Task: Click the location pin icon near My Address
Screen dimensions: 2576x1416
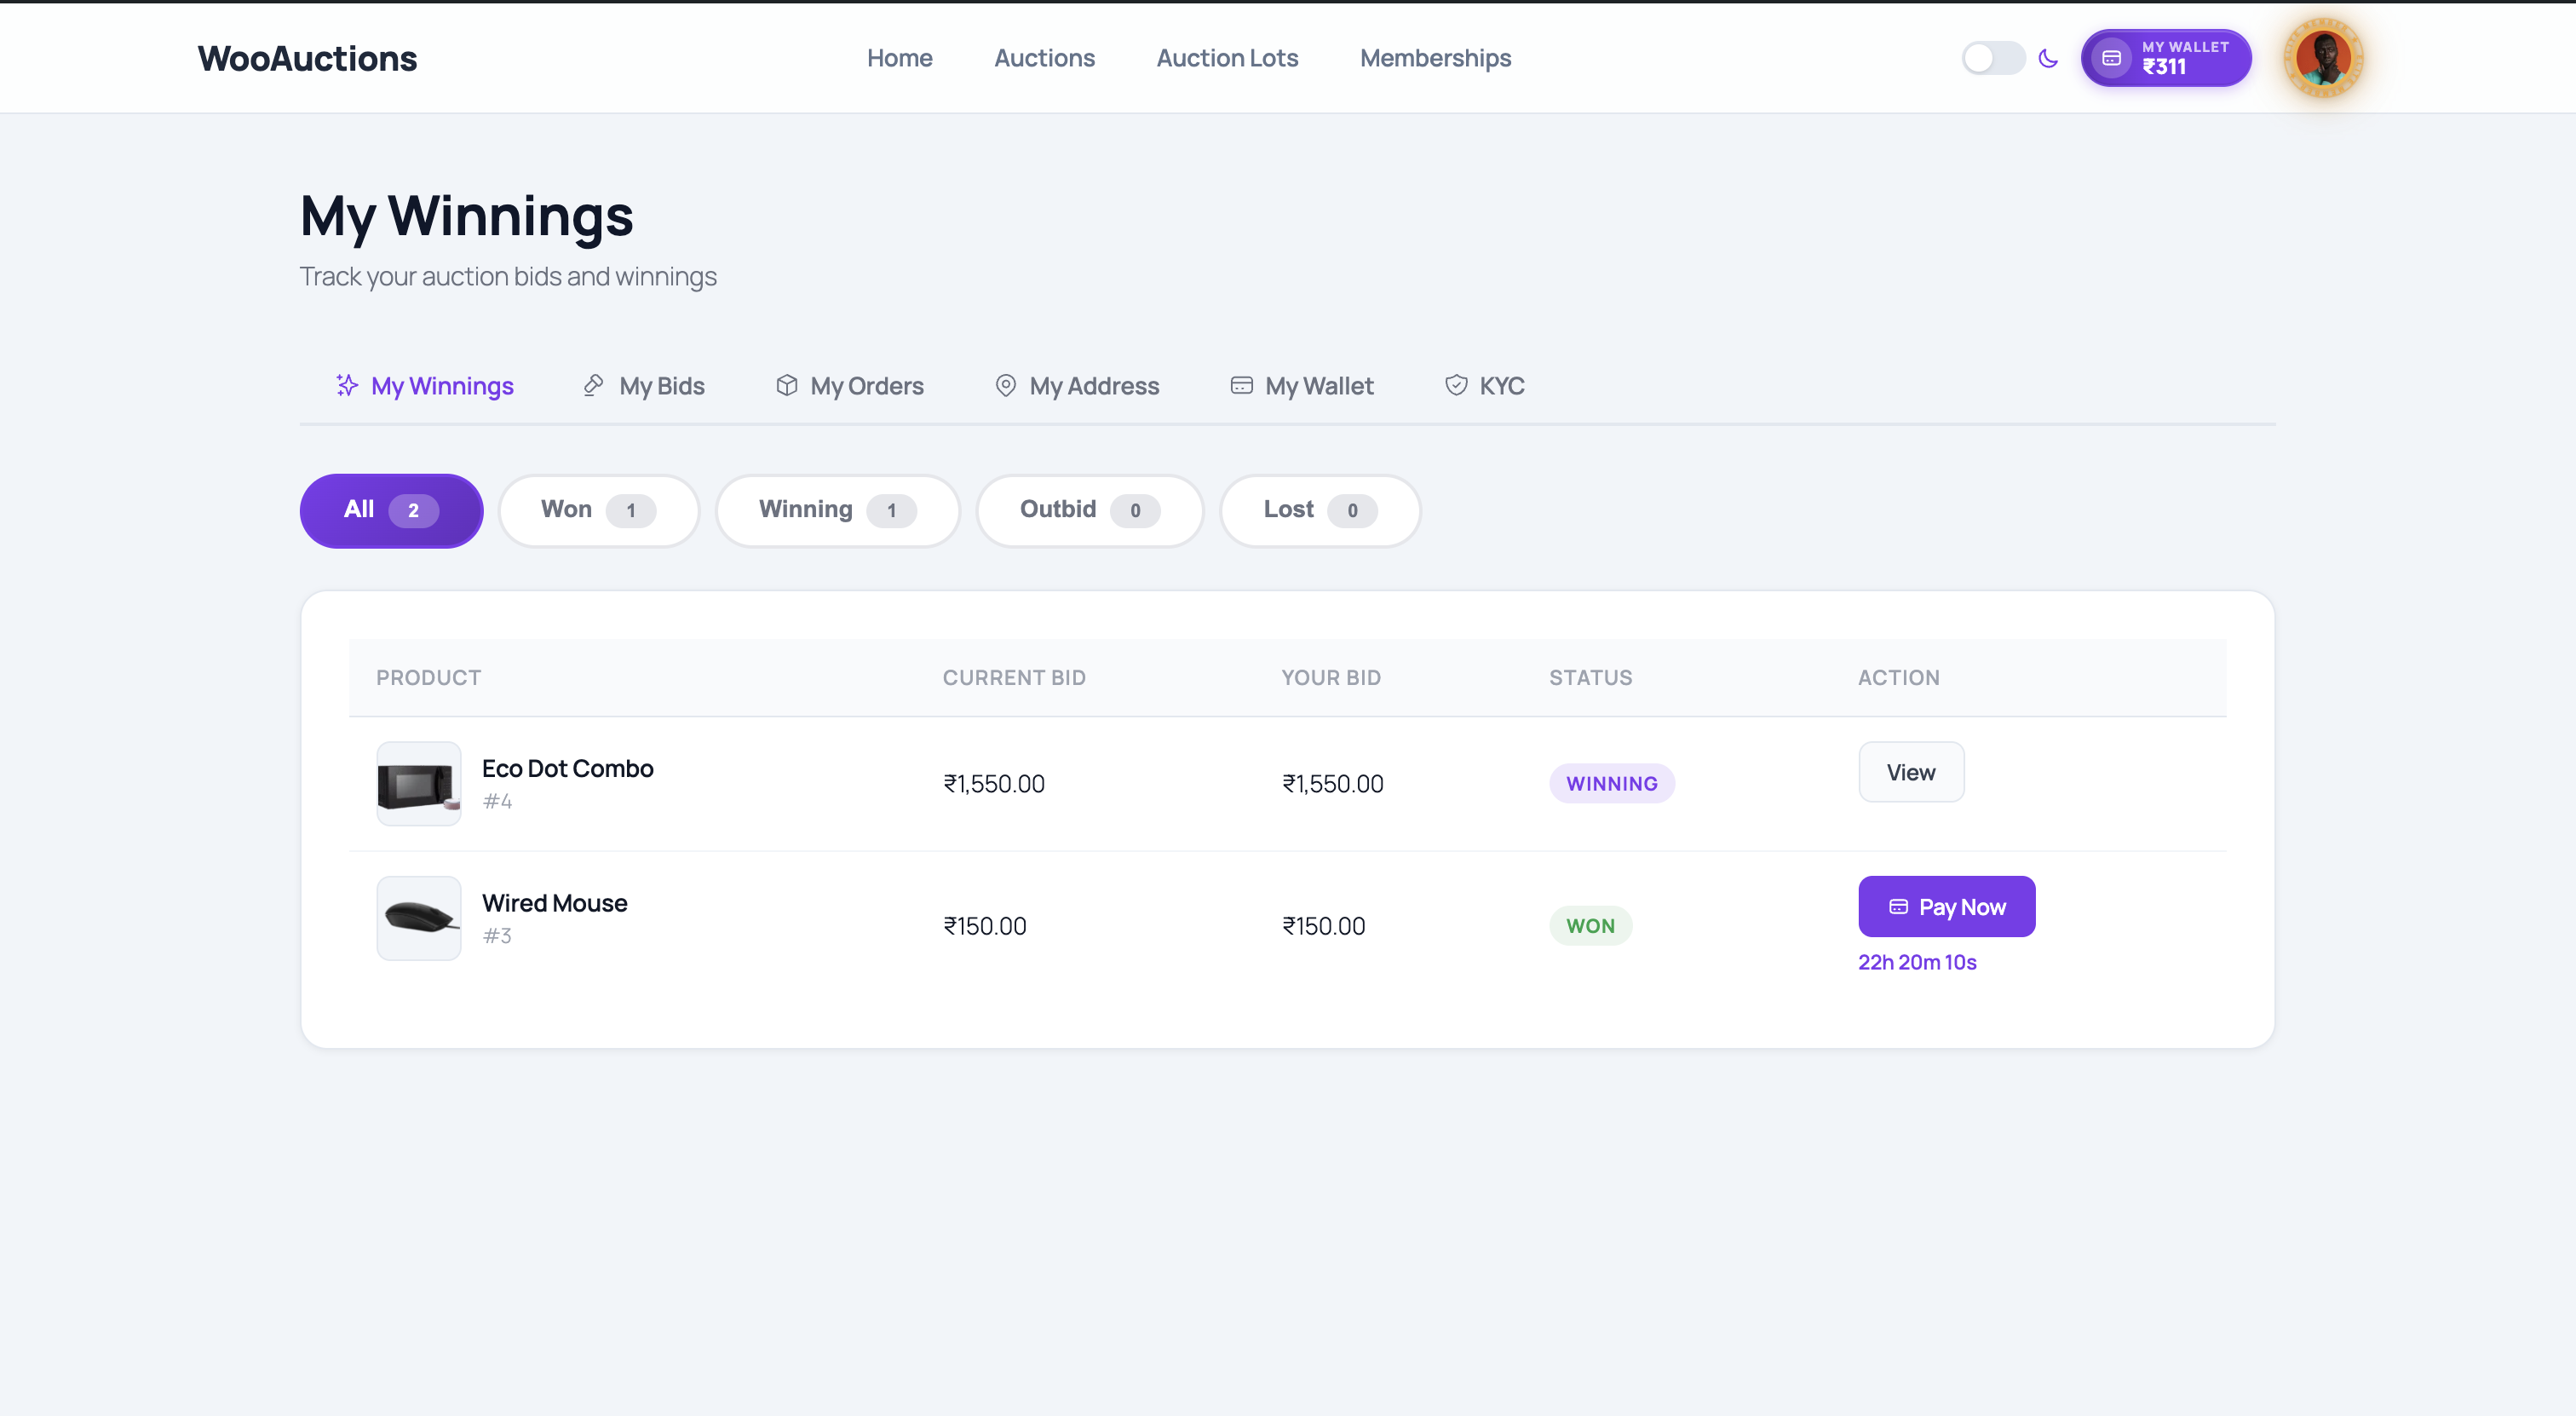Action: coord(1006,385)
